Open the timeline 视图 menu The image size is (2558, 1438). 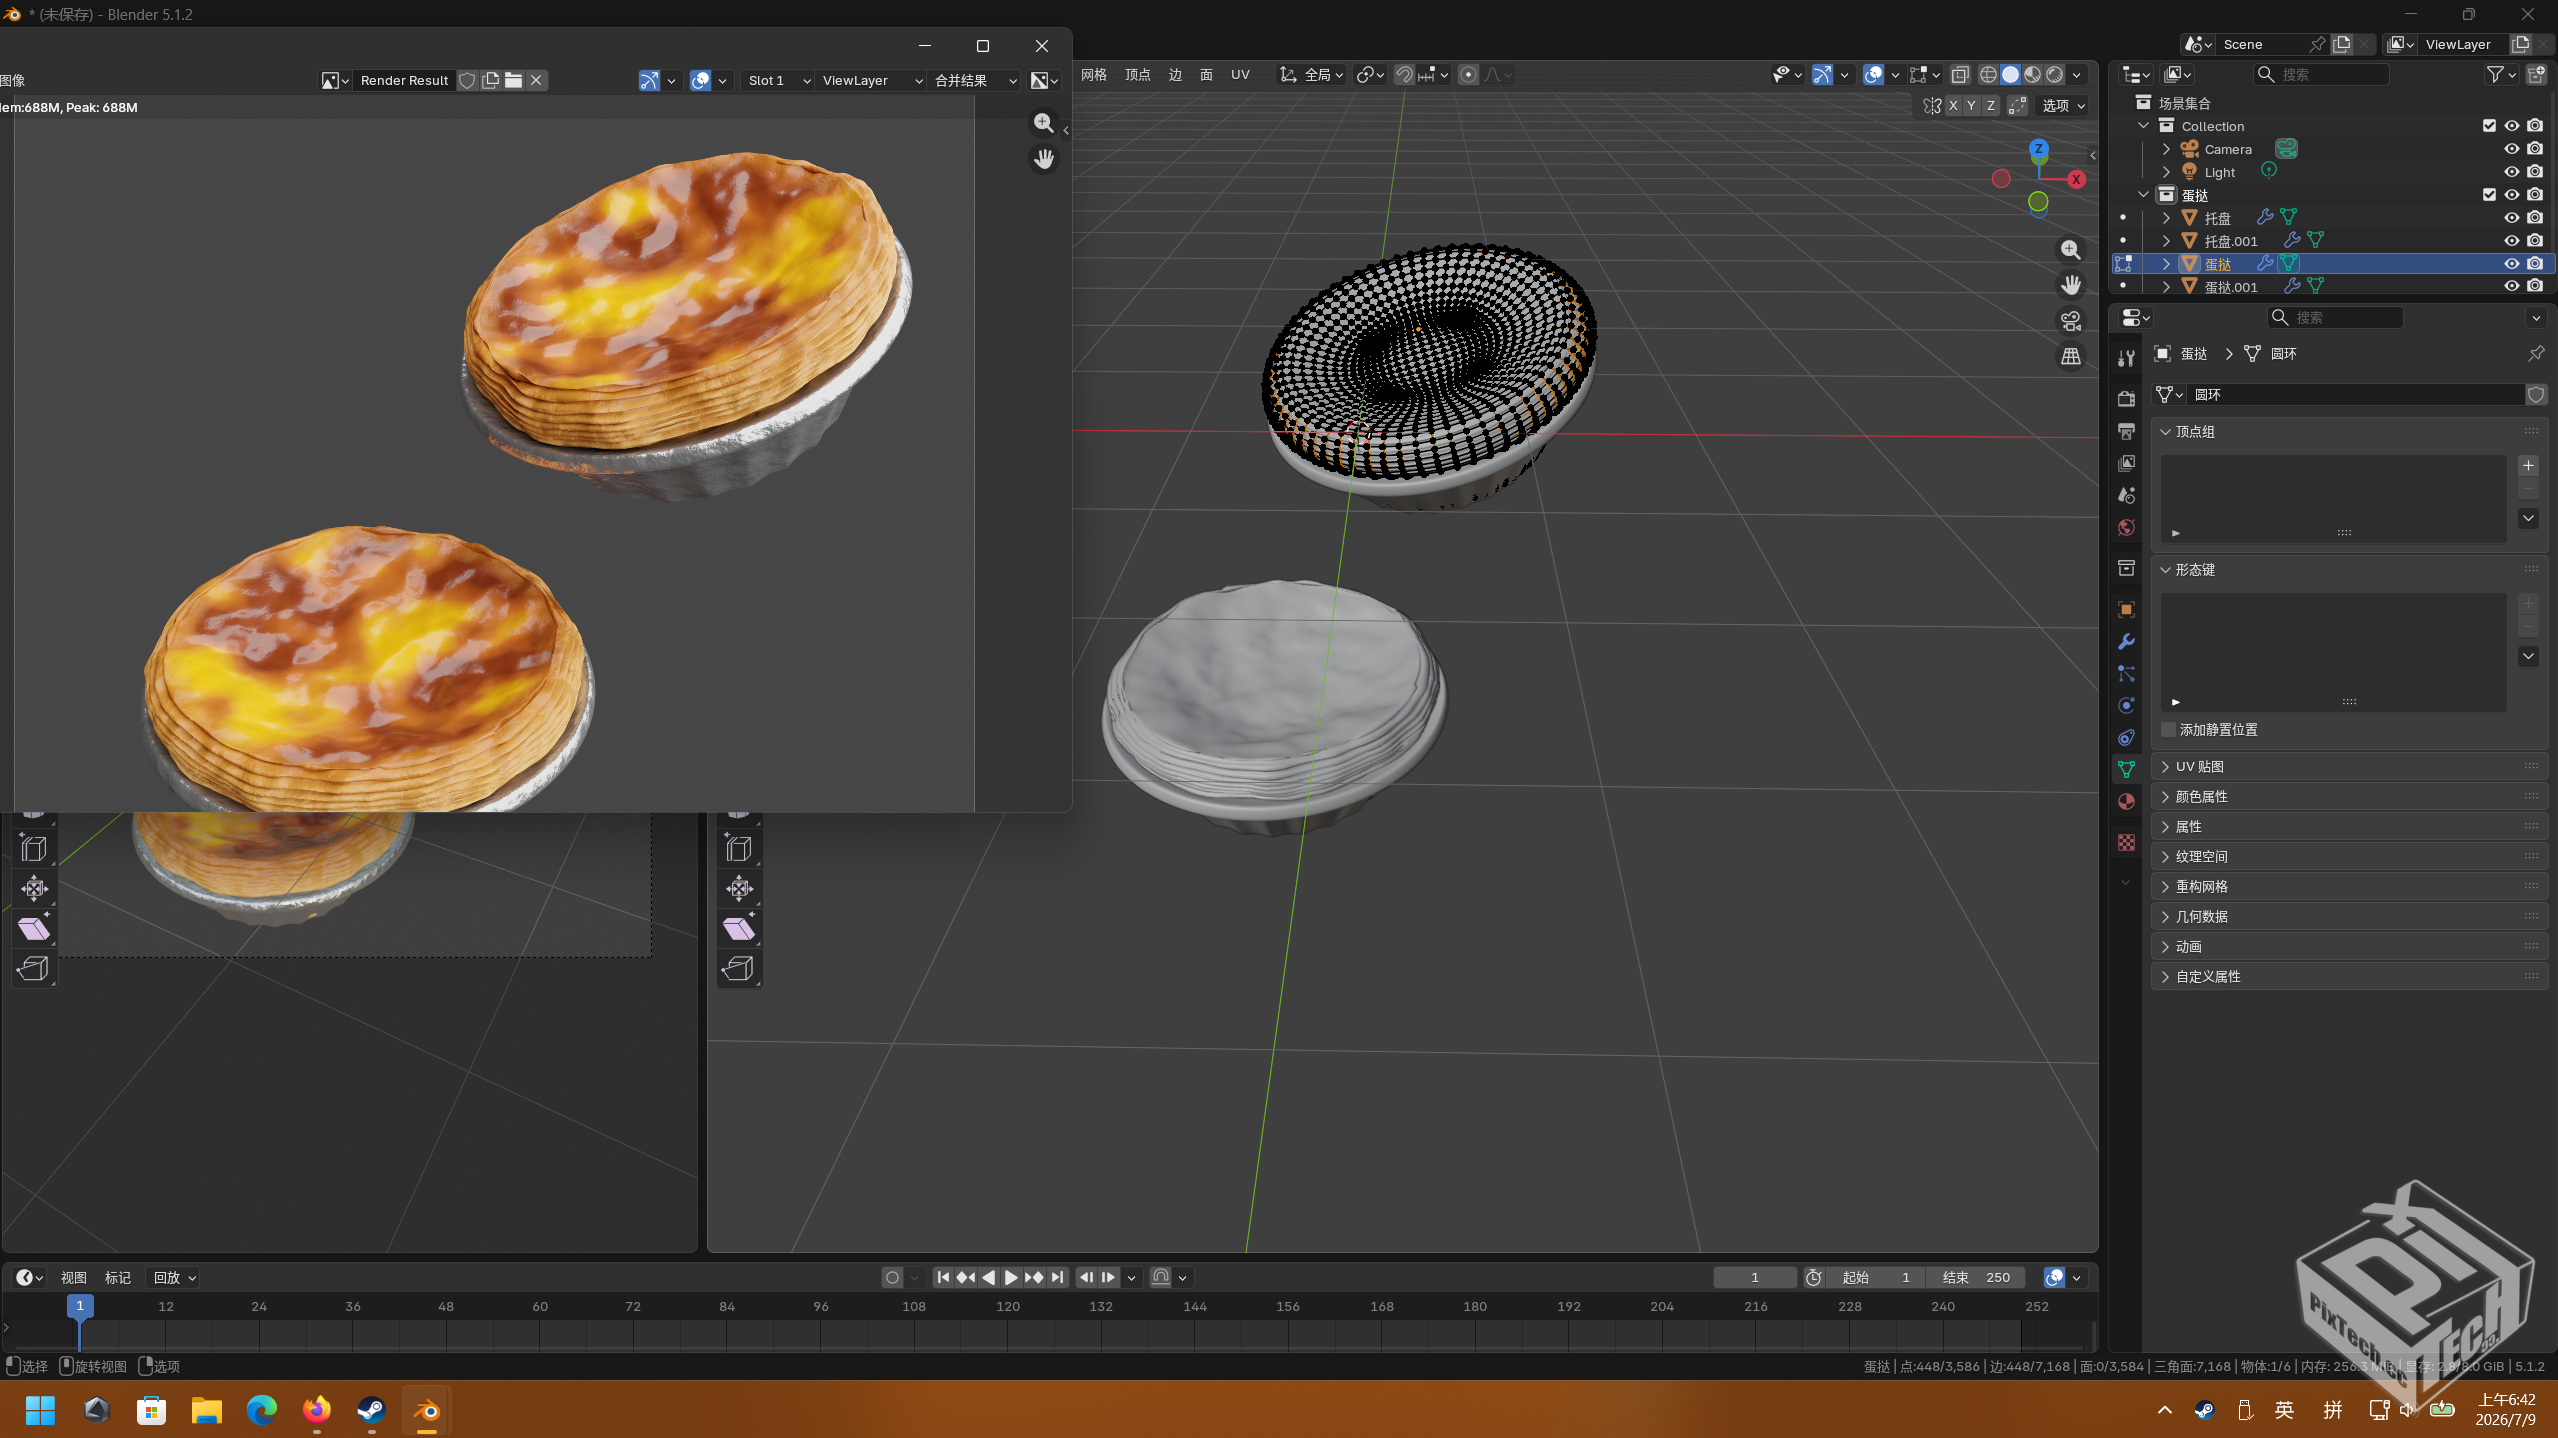tap(74, 1278)
